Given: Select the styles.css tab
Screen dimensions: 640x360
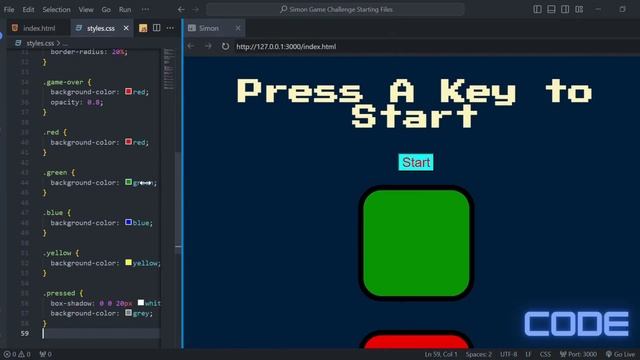Looking at the screenshot, I should tap(100, 28).
